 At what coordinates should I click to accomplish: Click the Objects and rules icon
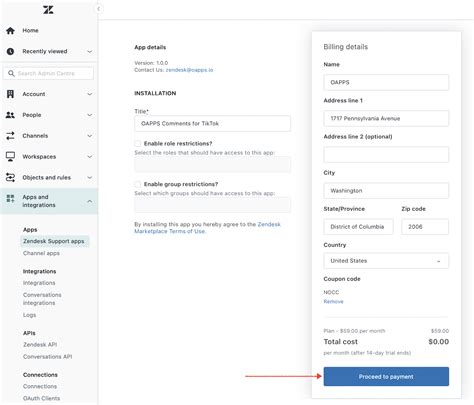(10, 178)
